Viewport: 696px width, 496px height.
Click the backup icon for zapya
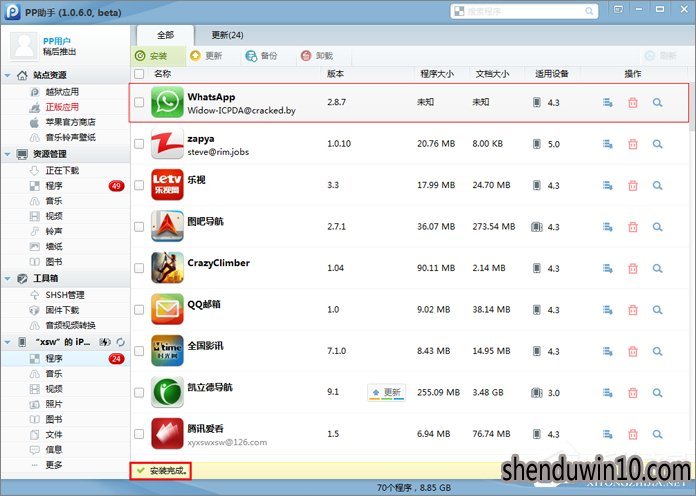[x=608, y=144]
